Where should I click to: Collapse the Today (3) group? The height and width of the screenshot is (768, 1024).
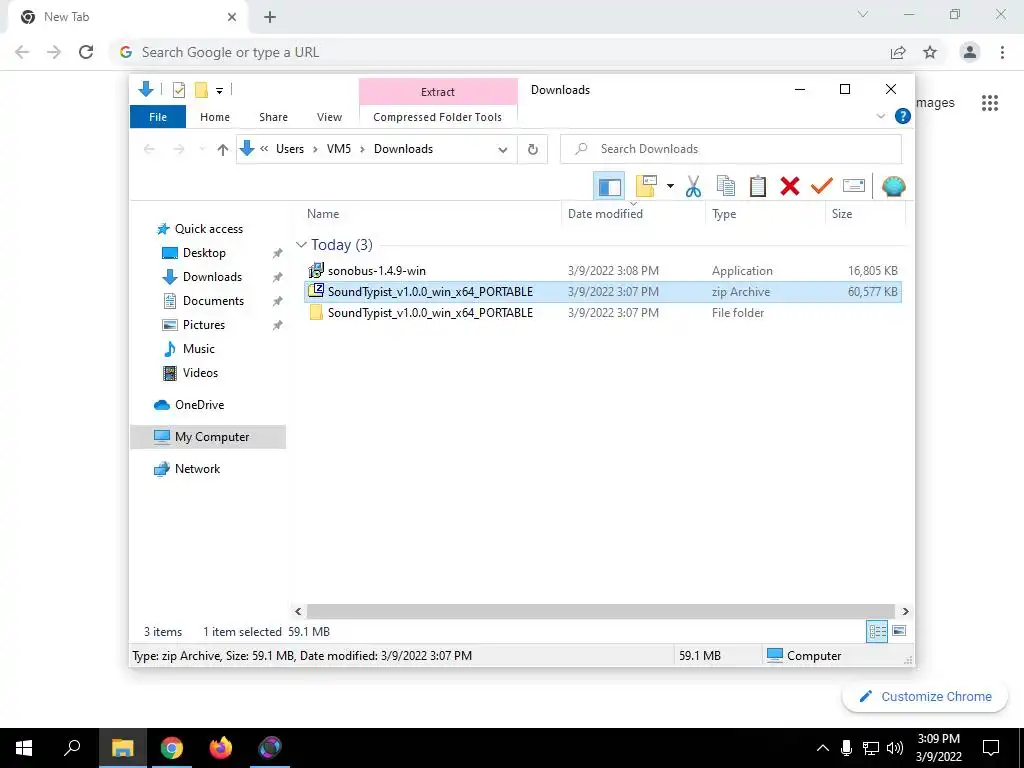pos(301,245)
